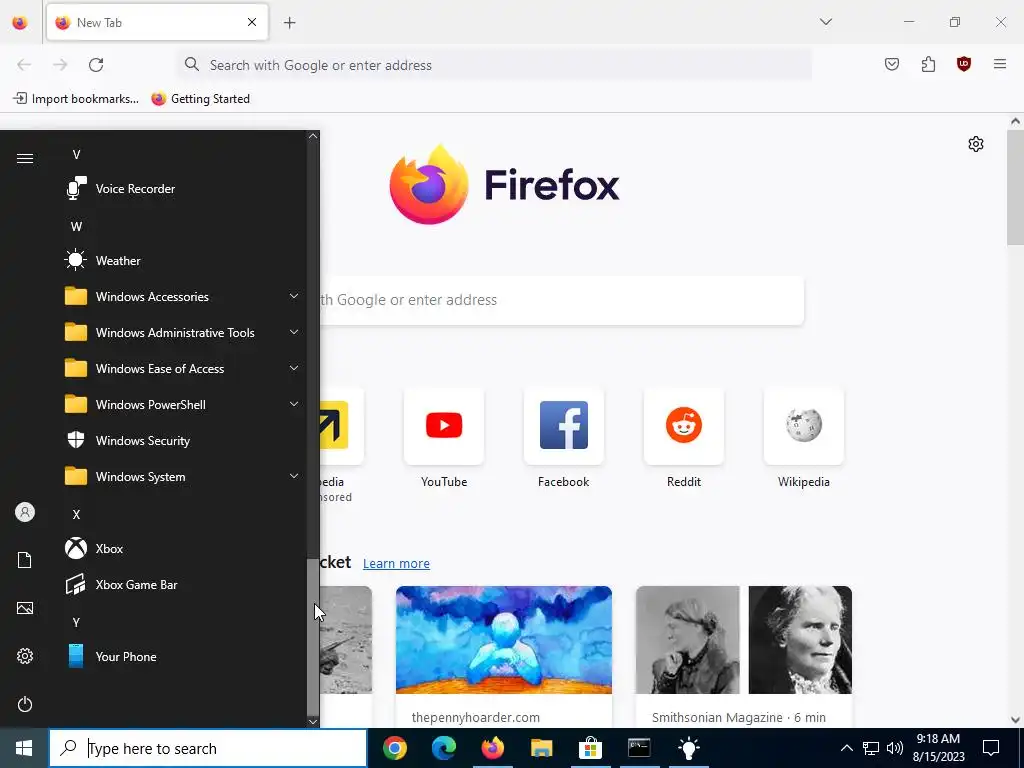Switch to Firefox in taskbar
Screen dimensions: 1024x768
(x=492, y=748)
